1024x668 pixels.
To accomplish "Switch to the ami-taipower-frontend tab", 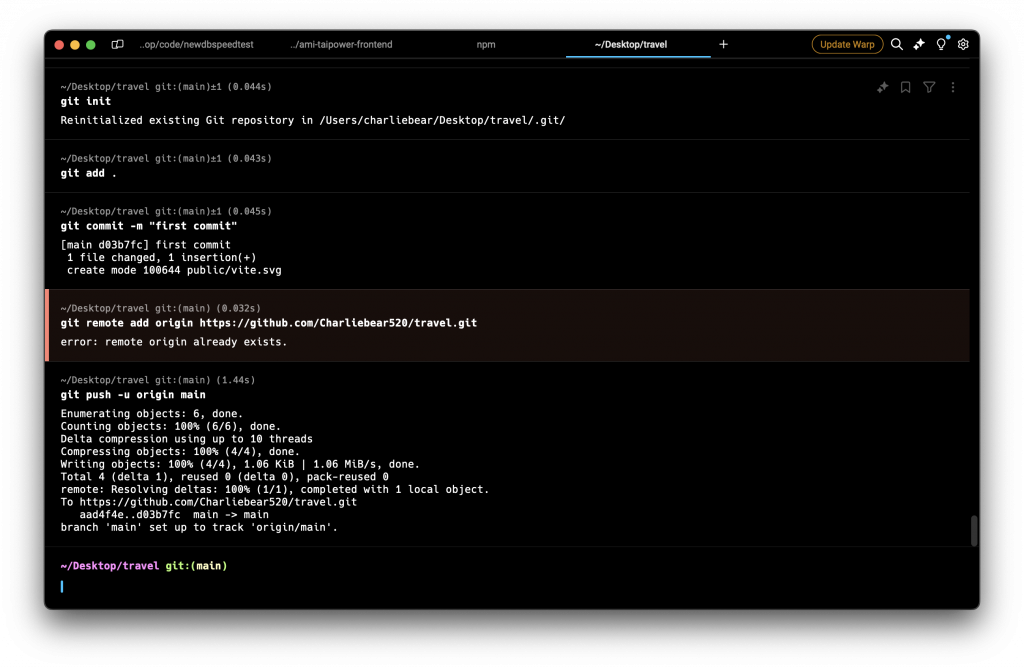I will pyautogui.click(x=342, y=44).
